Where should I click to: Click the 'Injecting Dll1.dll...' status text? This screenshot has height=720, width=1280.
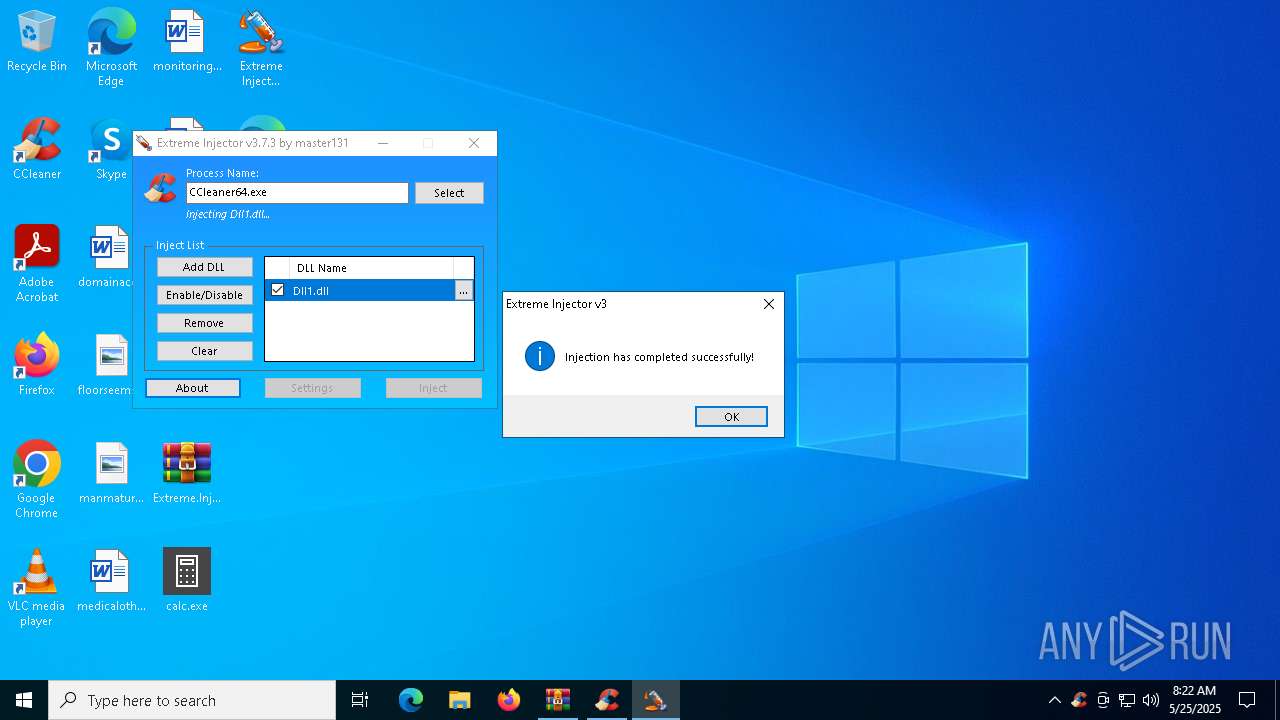tap(228, 214)
